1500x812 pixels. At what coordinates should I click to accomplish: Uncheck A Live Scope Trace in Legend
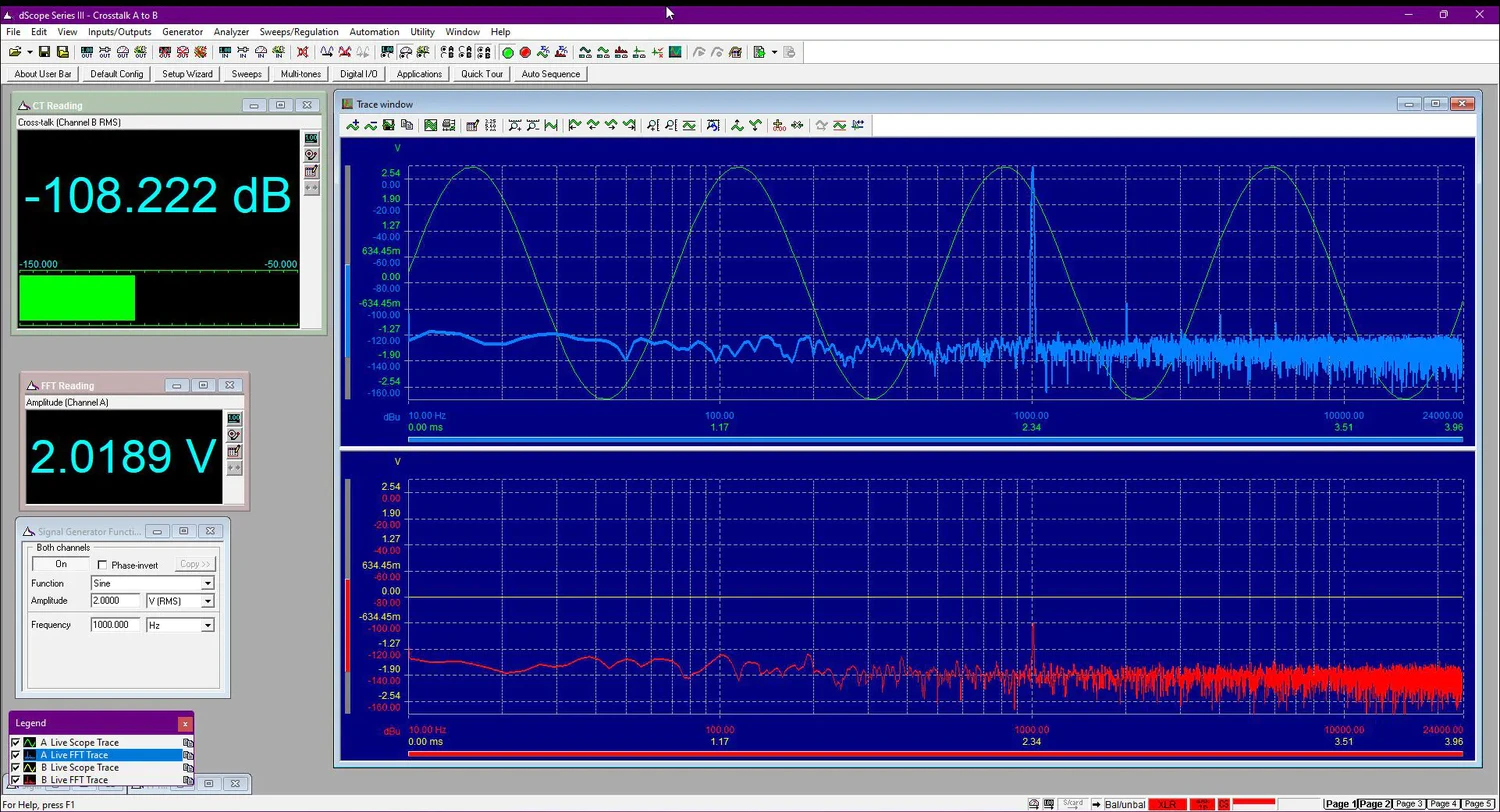[15, 743]
